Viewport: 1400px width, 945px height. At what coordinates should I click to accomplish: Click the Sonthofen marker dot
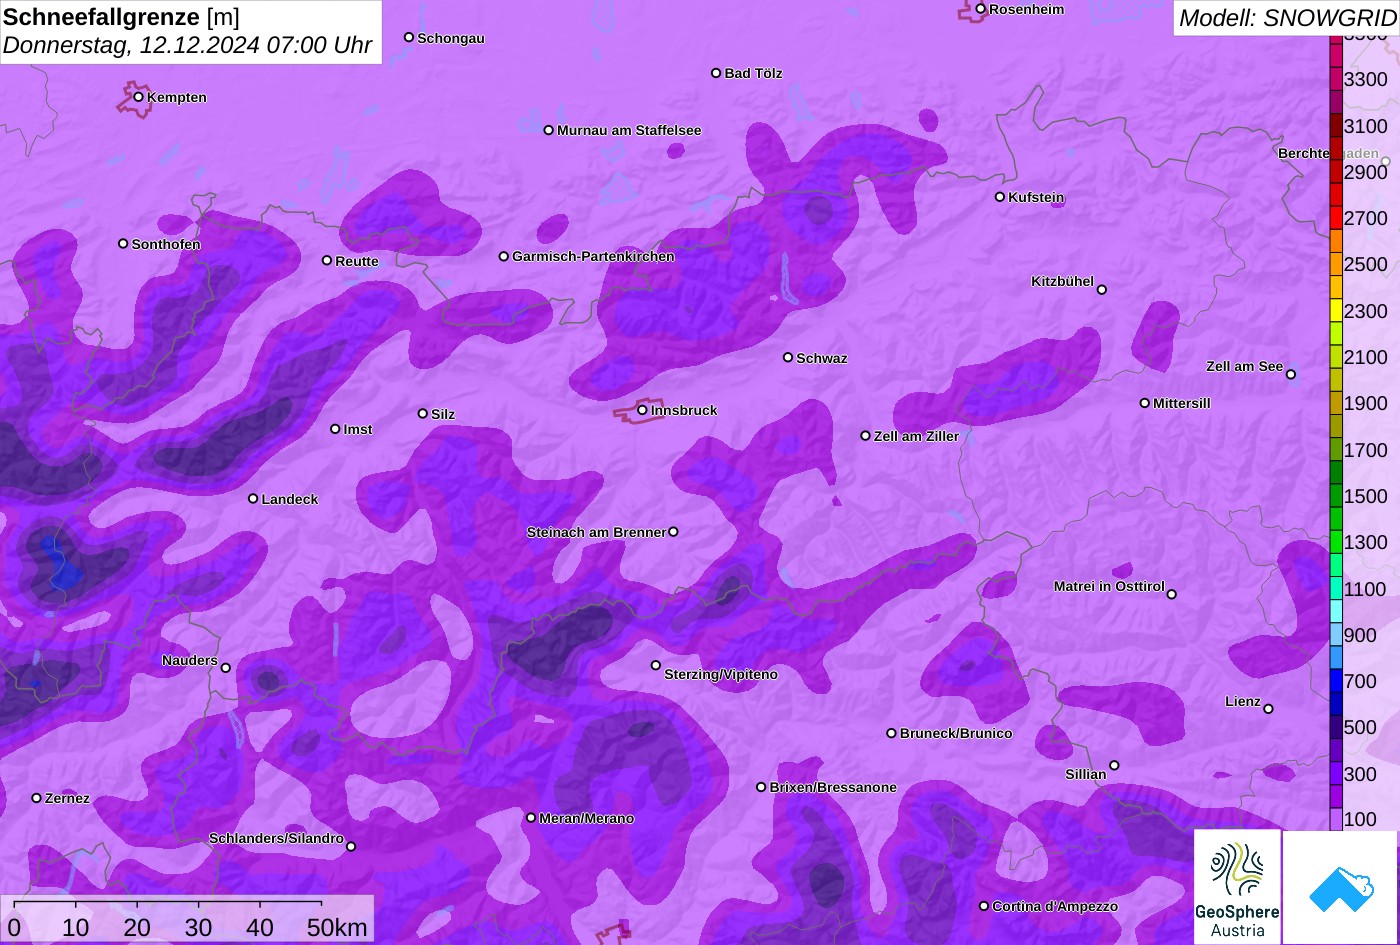(124, 244)
